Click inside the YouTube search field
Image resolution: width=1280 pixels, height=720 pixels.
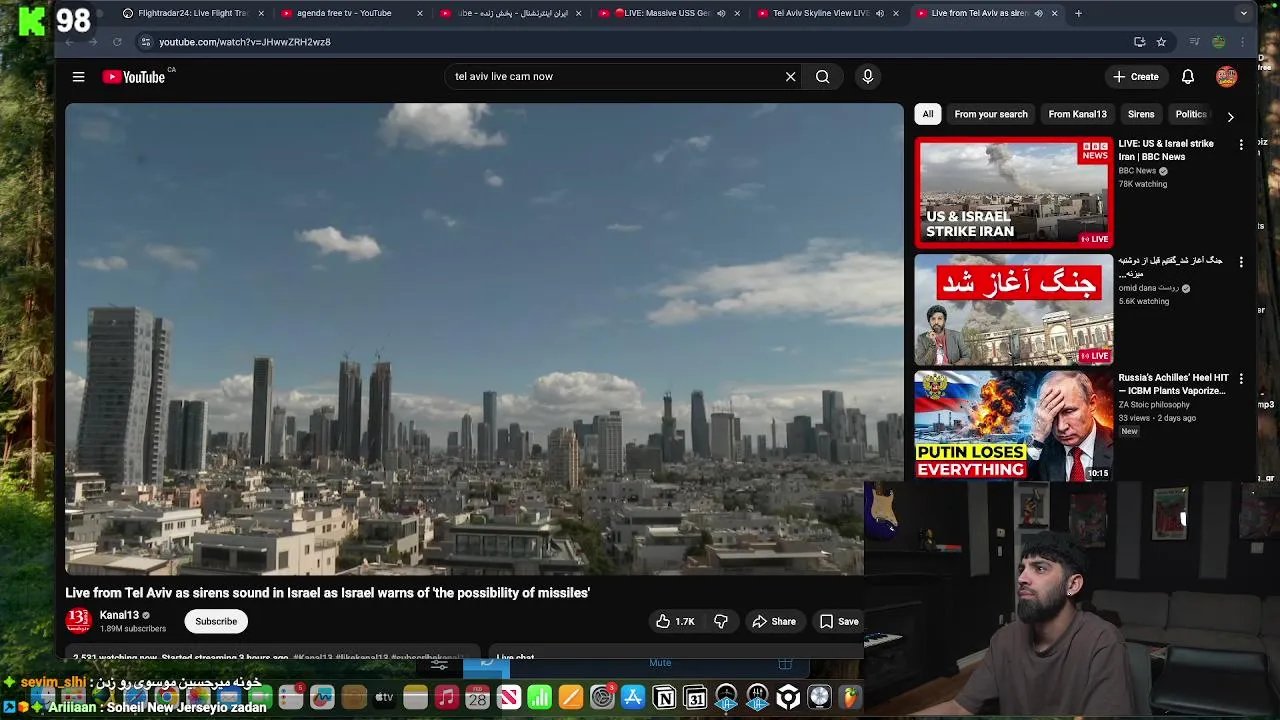point(615,76)
